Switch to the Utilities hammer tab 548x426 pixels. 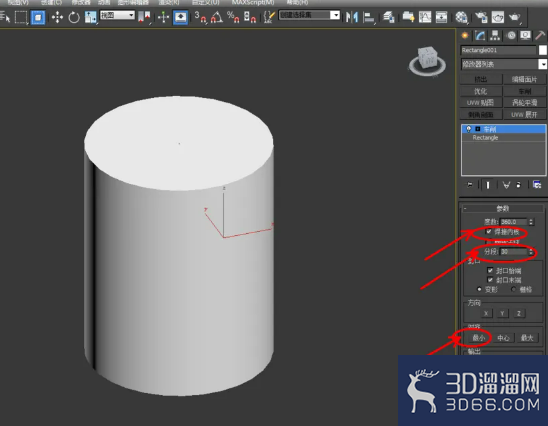[540, 35]
